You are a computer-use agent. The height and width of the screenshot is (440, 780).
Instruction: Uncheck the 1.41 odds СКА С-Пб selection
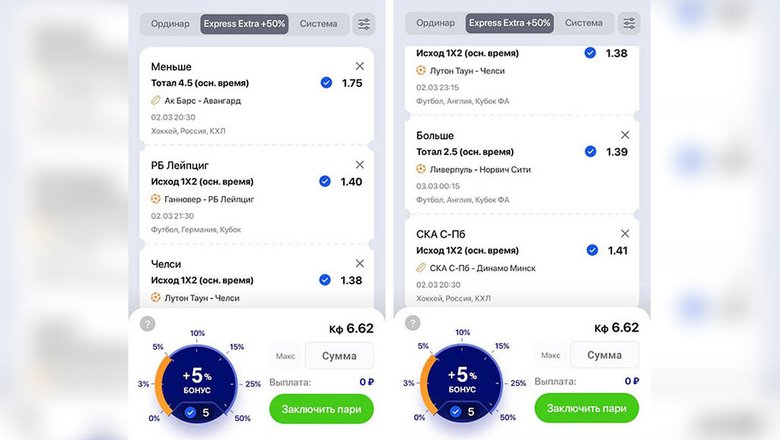[592, 250]
